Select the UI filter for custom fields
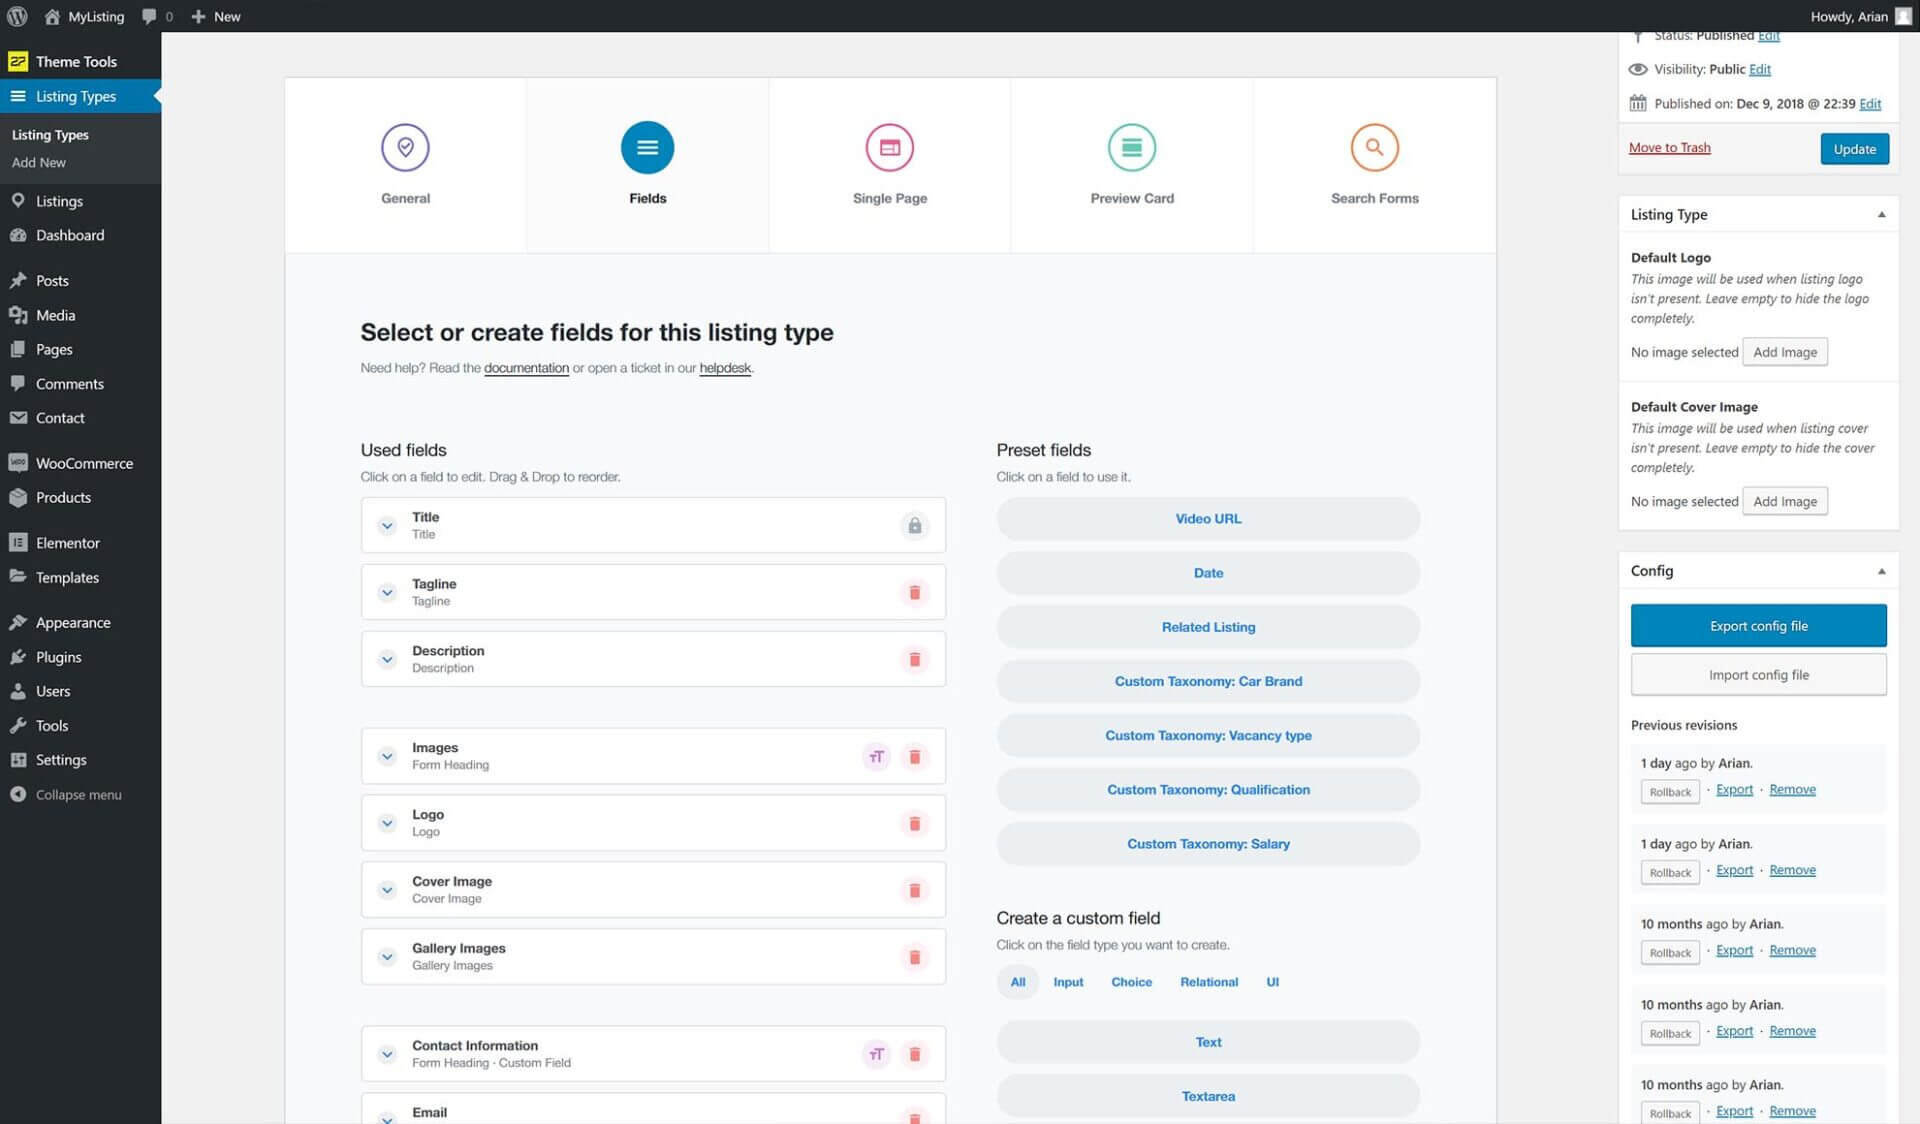Screen dimensions: 1920x1124 coord(1272,981)
